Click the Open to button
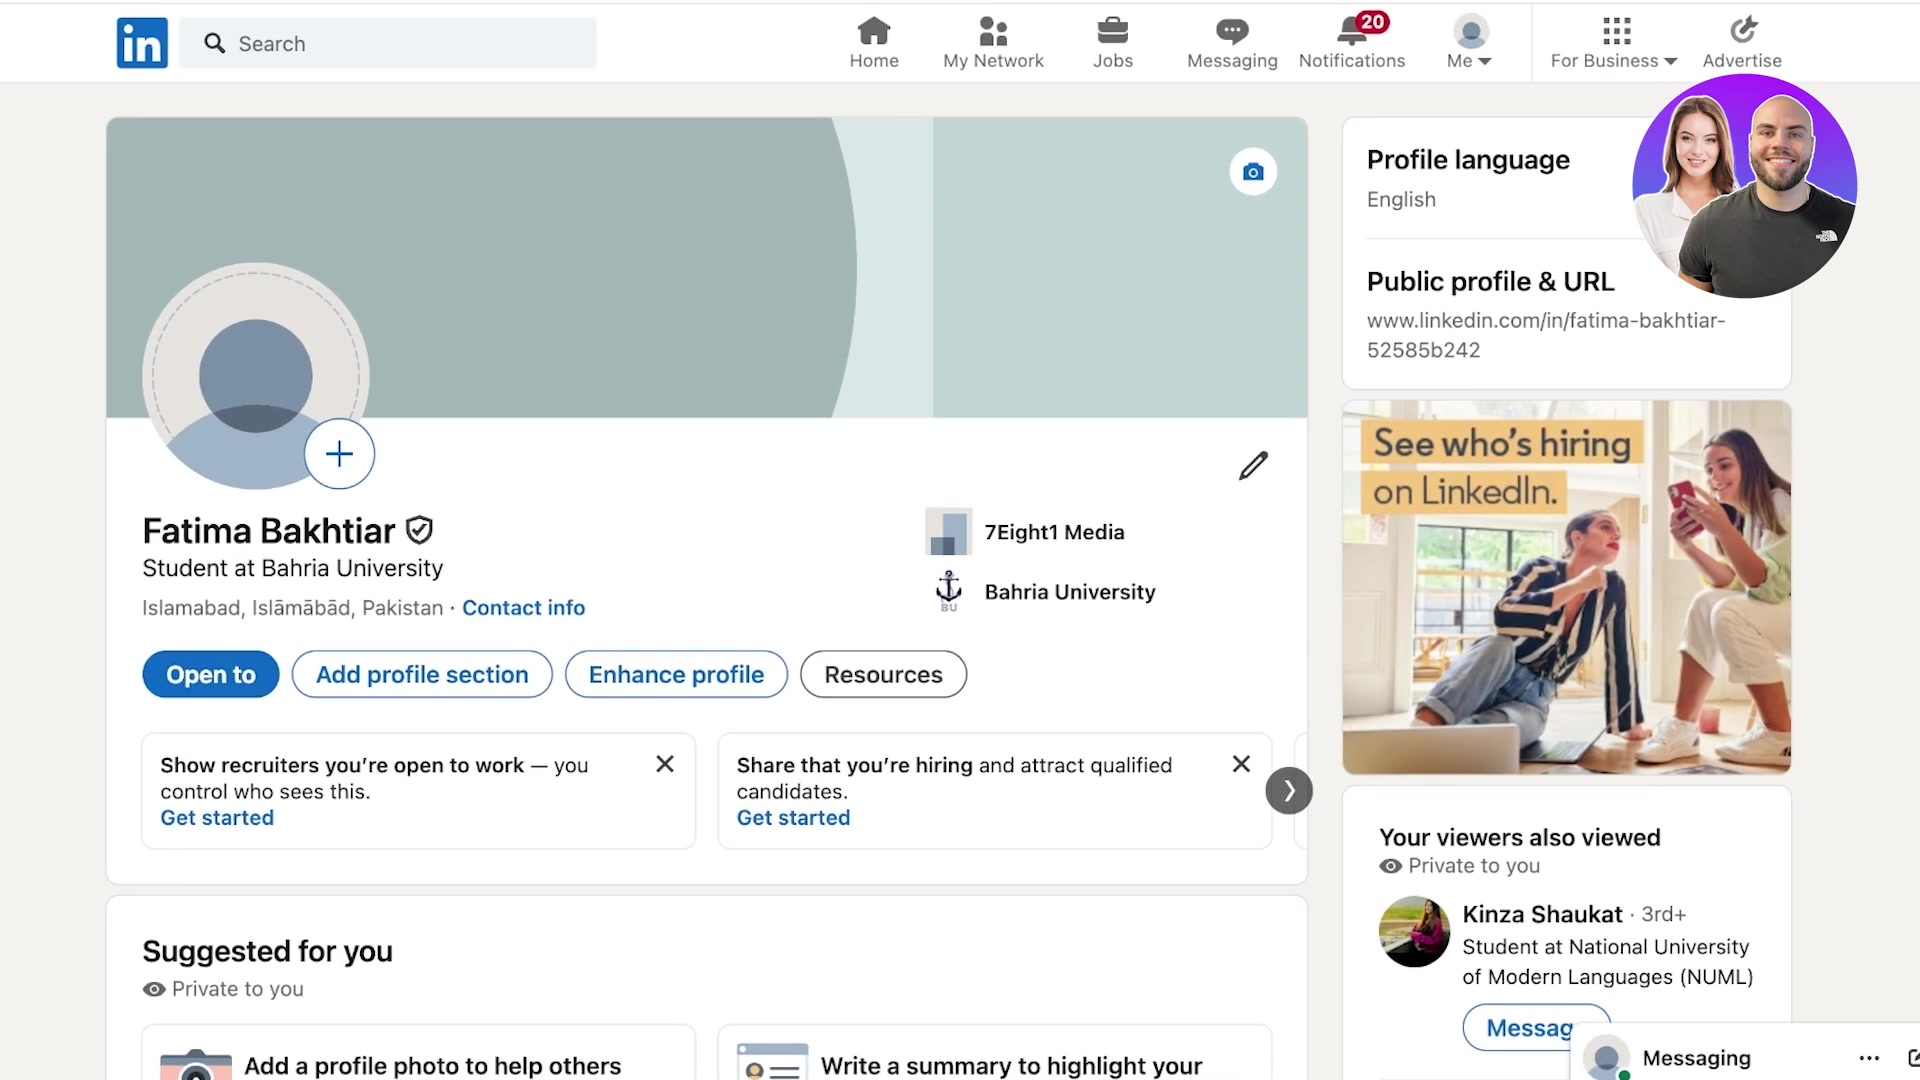 pos(211,675)
